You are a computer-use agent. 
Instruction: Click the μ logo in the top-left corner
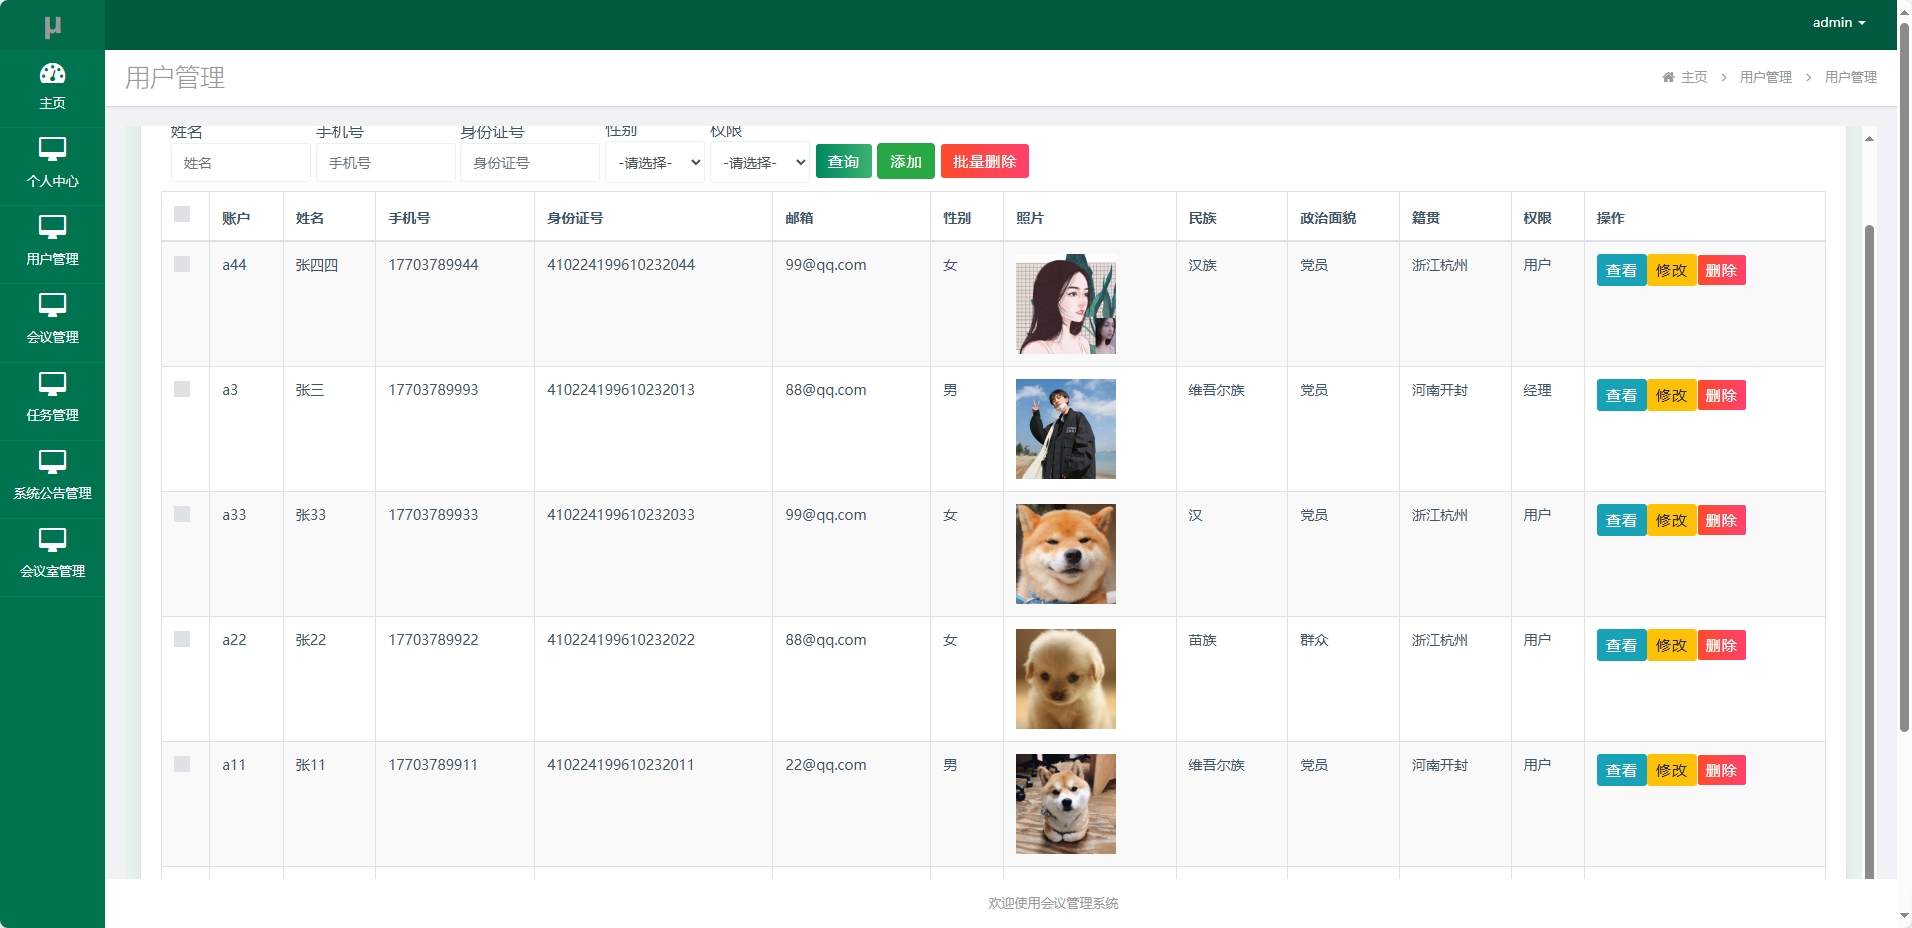52,22
